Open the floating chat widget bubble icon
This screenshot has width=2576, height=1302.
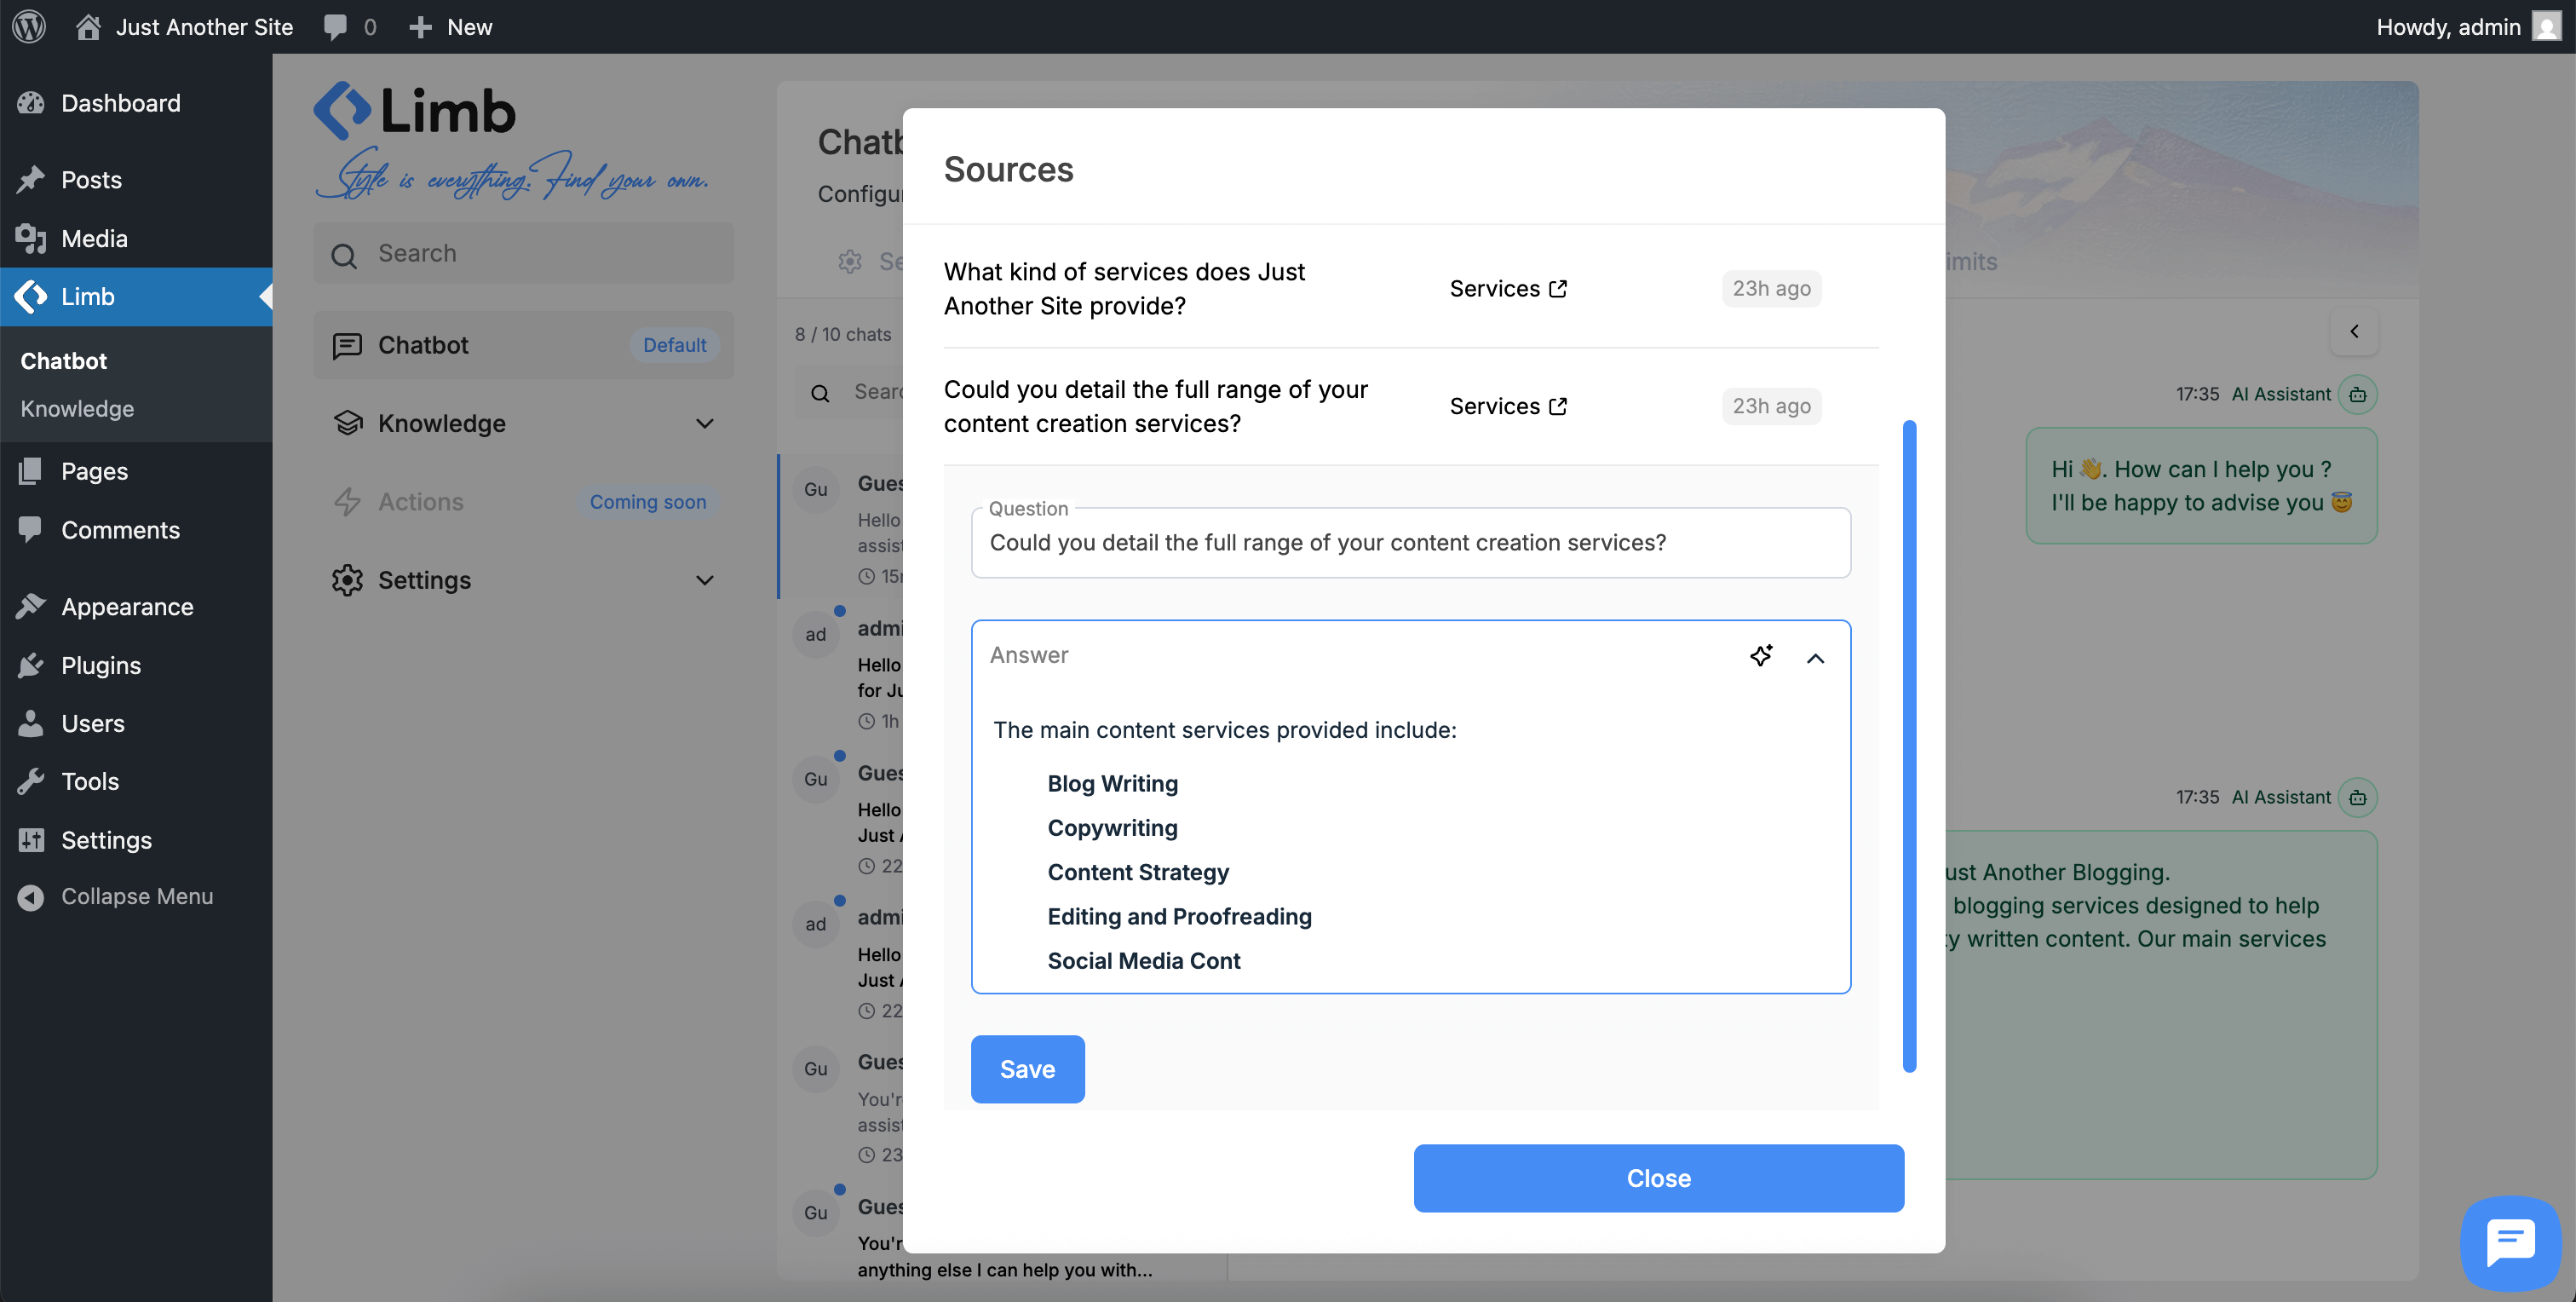[2510, 1242]
